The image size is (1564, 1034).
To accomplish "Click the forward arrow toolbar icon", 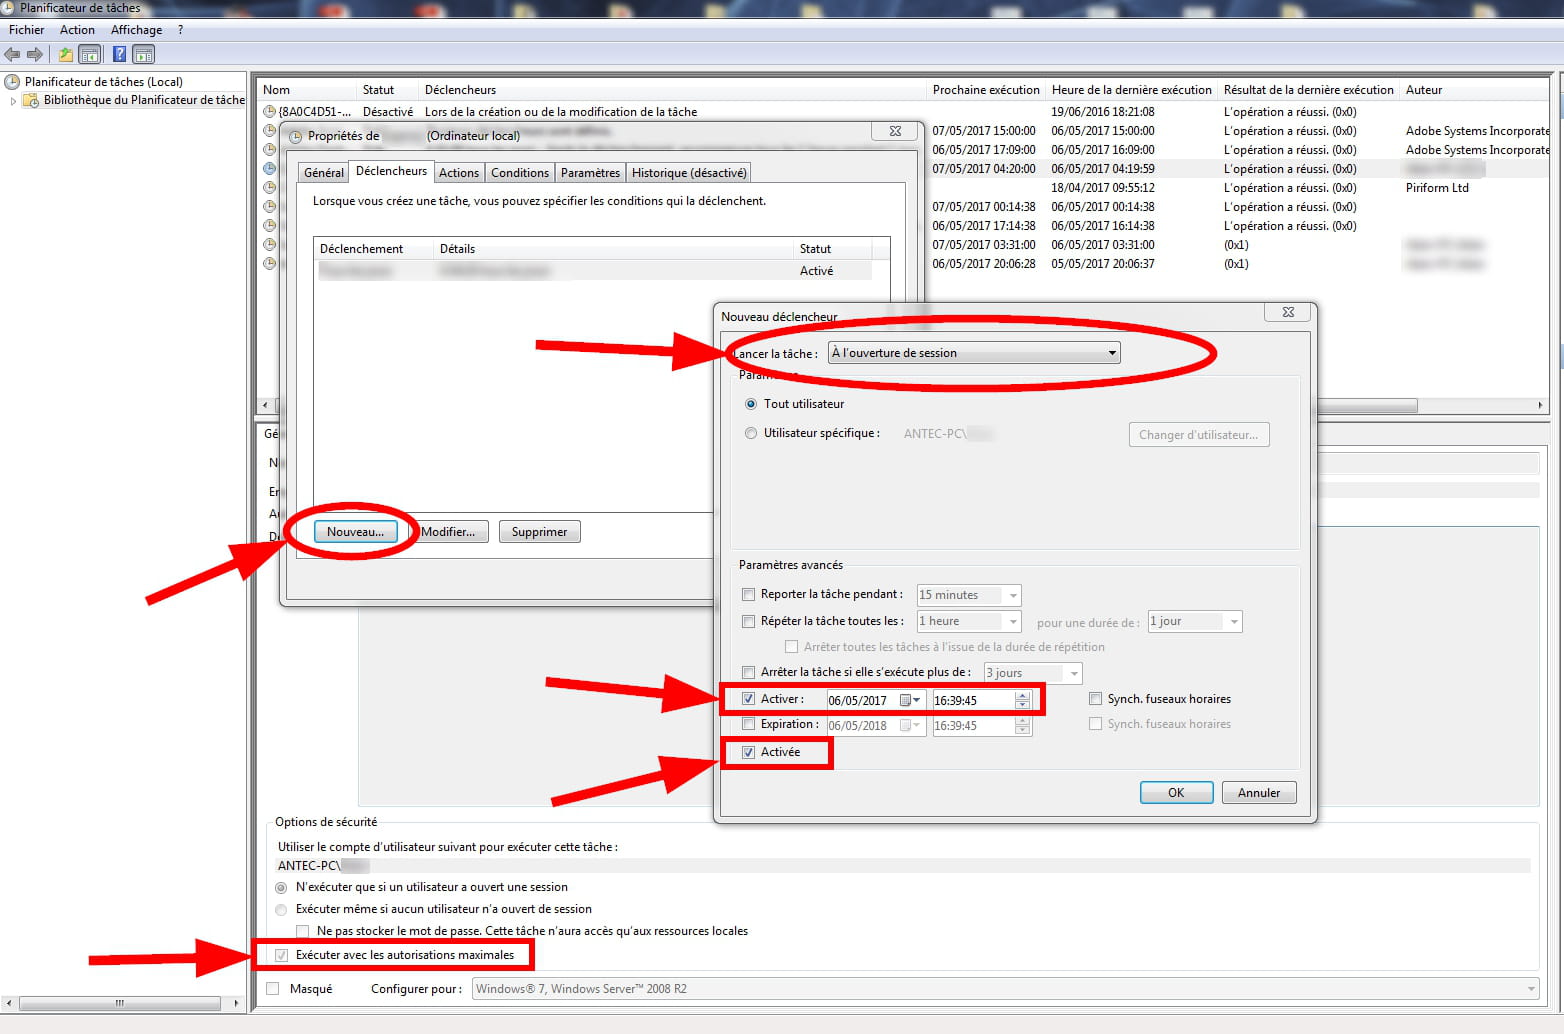I will click(x=35, y=54).
